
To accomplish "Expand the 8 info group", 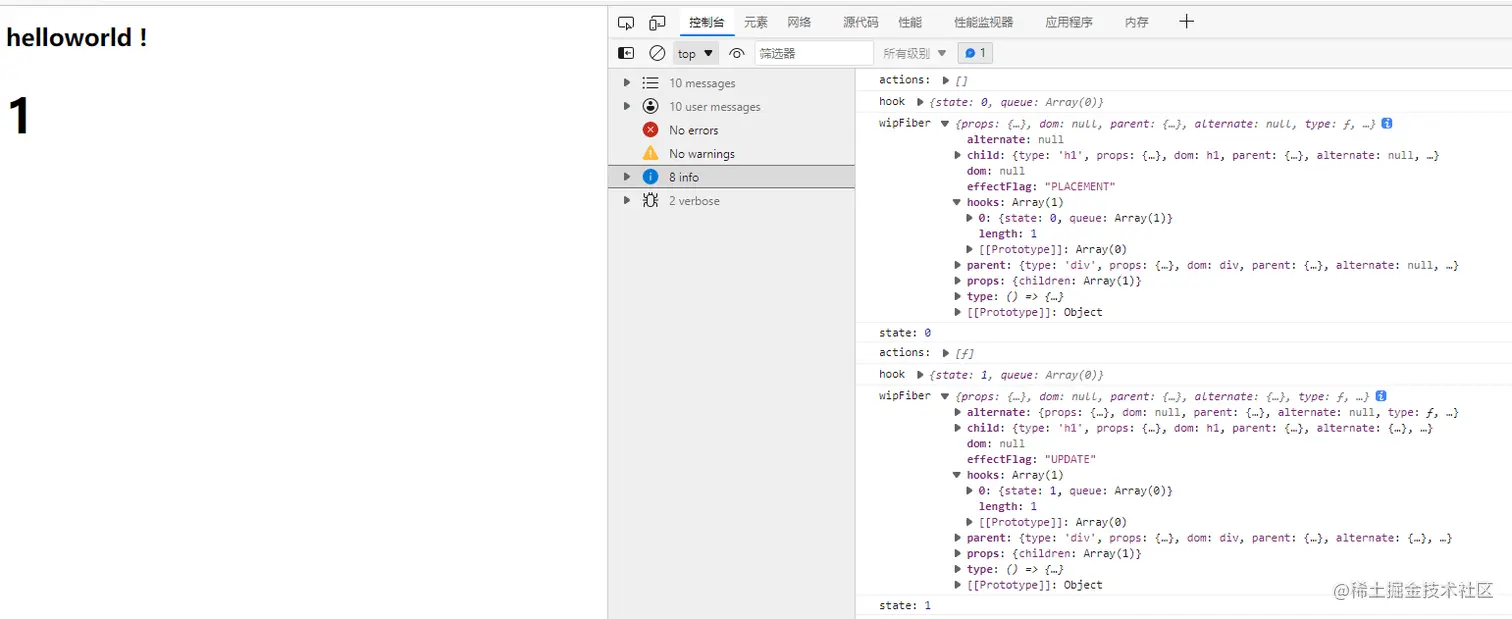I will [x=627, y=177].
